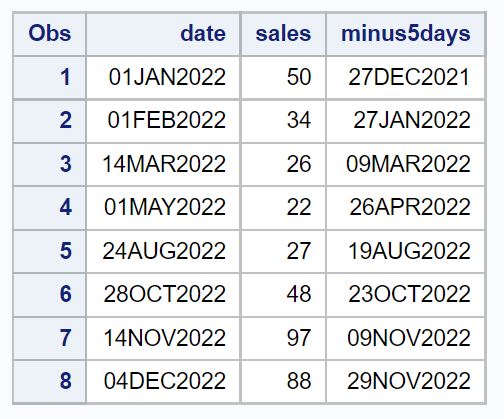Image resolution: width=504 pixels, height=419 pixels.
Task: Click the Obs column header
Action: point(49,34)
